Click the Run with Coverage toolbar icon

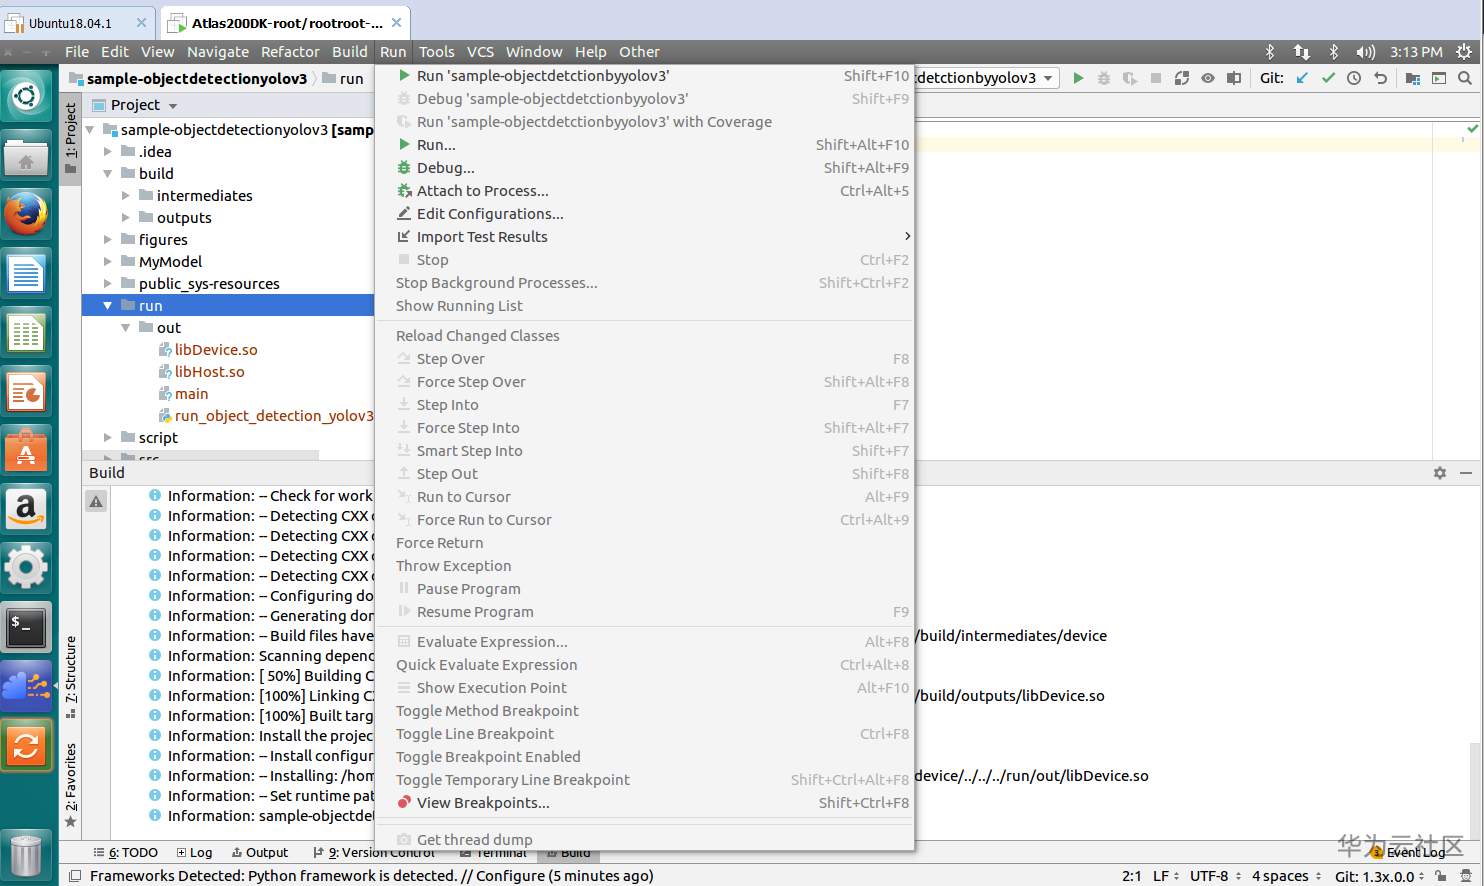pyautogui.click(x=1130, y=78)
